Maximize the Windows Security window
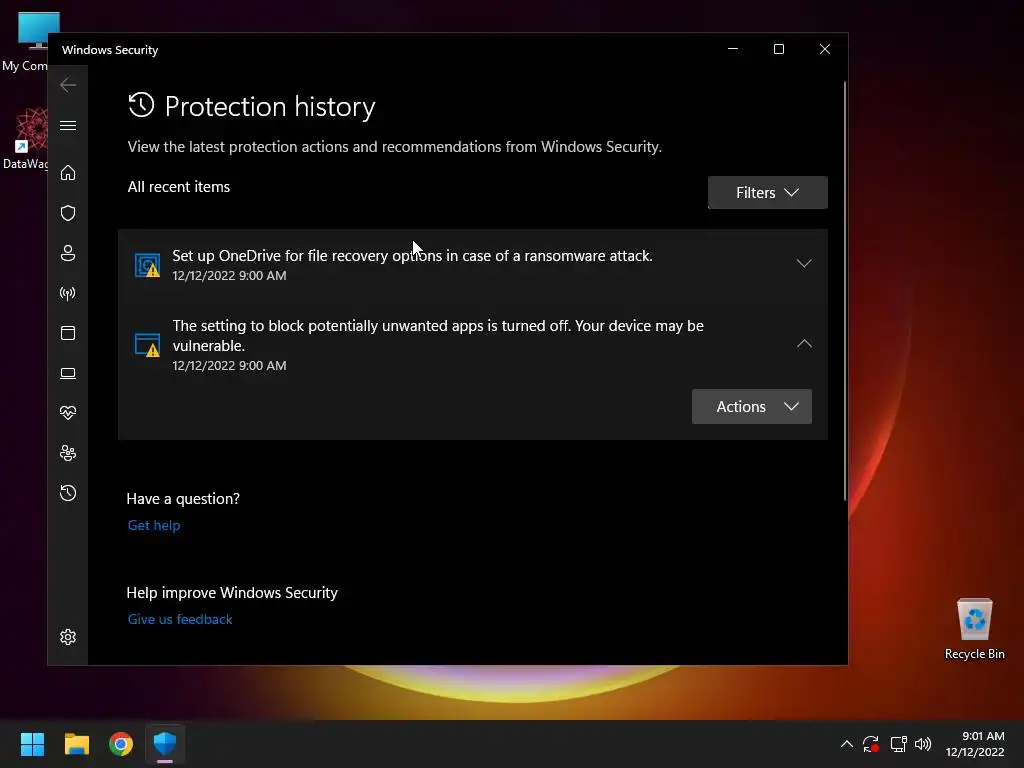 (x=778, y=49)
